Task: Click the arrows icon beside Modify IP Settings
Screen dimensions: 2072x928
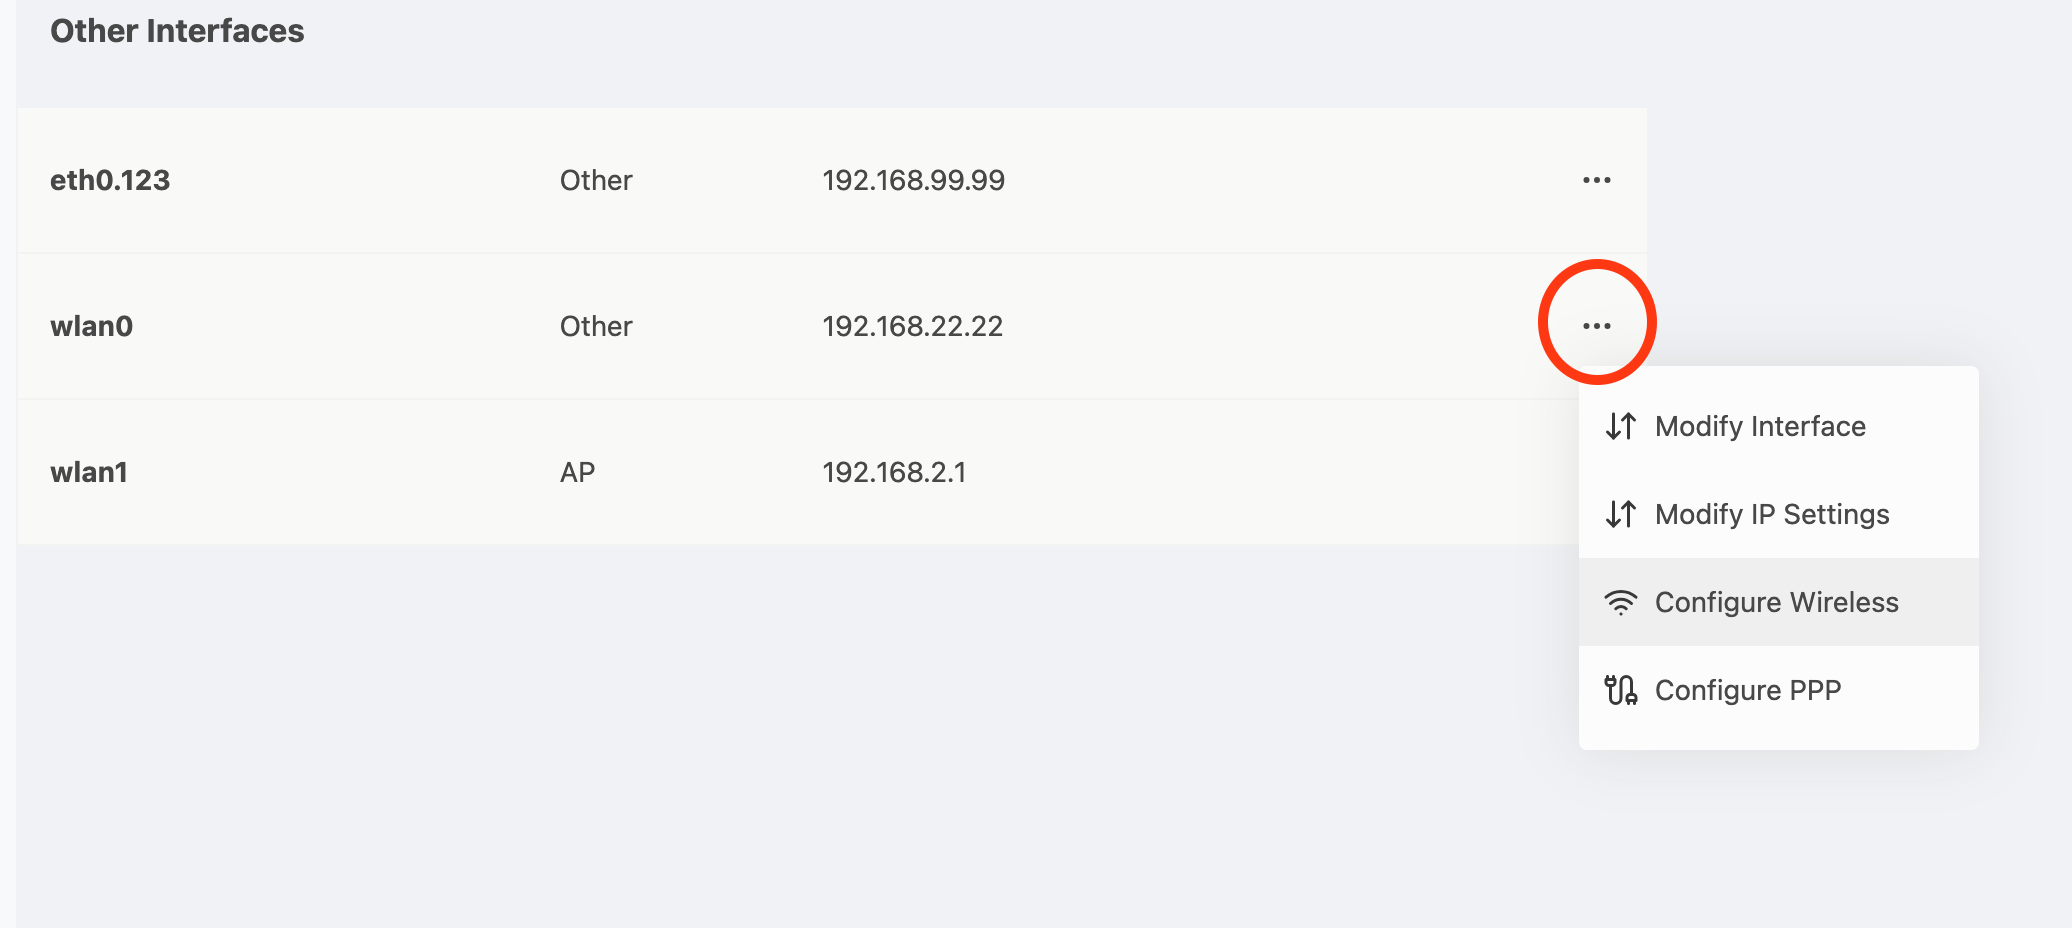Action: click(x=1620, y=514)
